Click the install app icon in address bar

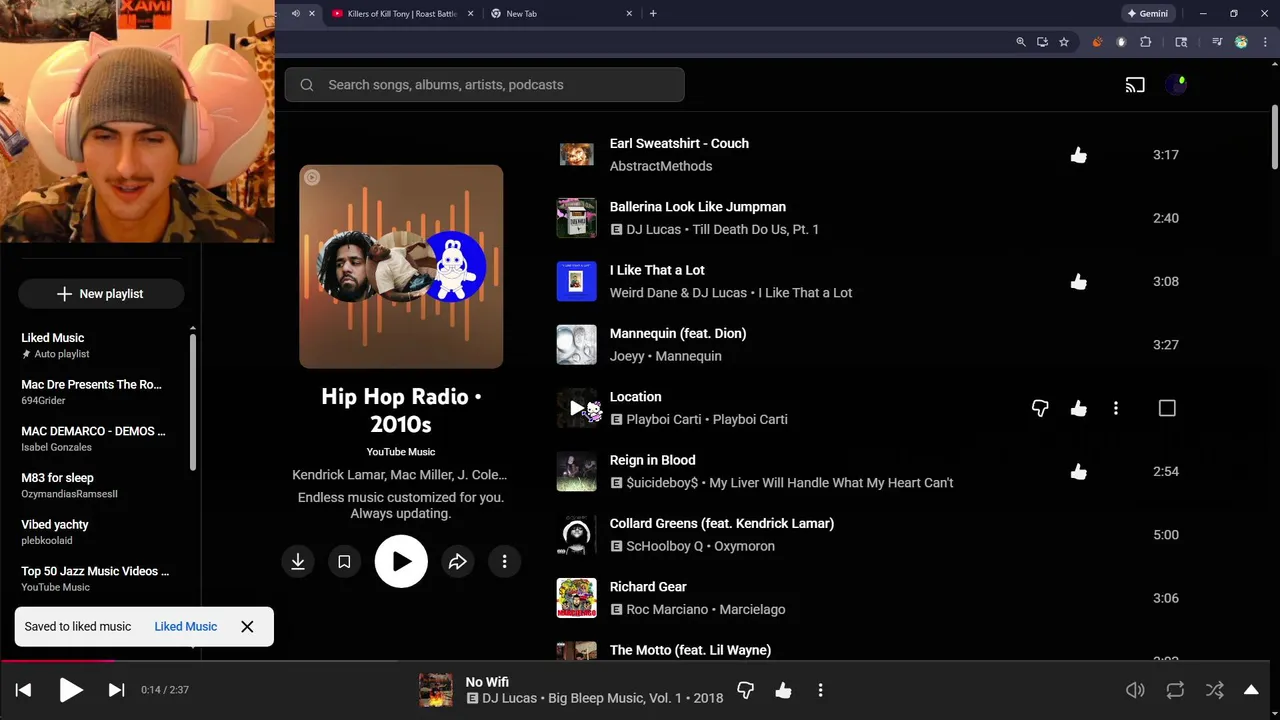point(1042,42)
